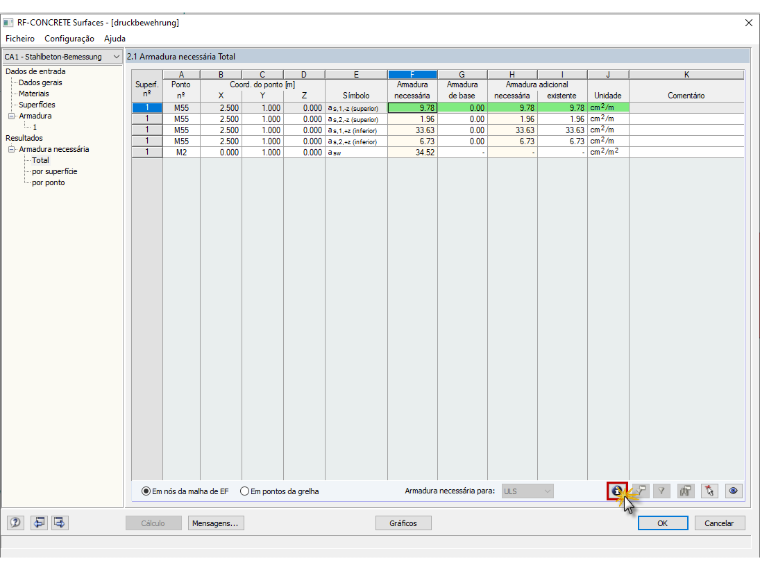Click symbol a sw cell
This screenshot has height=570, width=760.
356,153
